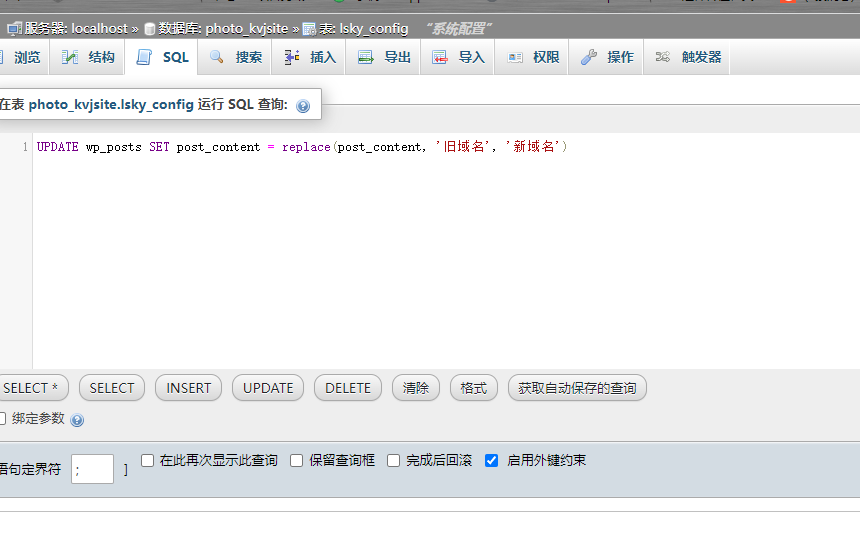Viewport: 860px width, 547px height.
Task: Click the SELECT template button
Action: tap(112, 388)
